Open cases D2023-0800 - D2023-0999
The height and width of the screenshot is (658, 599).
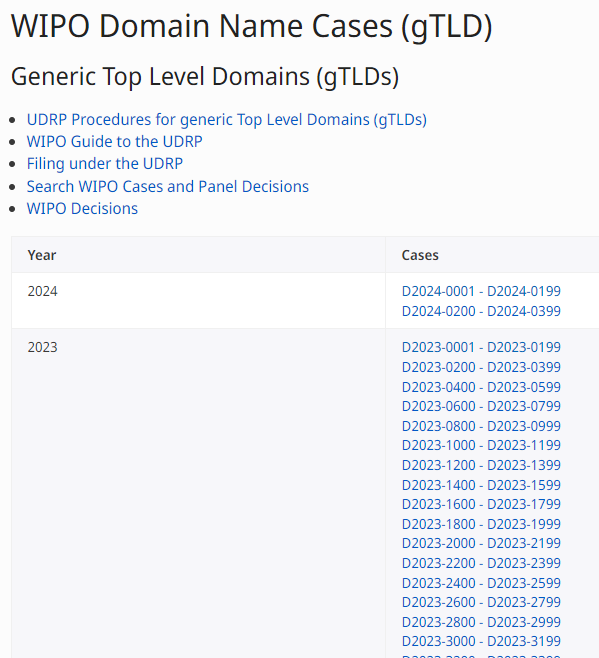(481, 426)
